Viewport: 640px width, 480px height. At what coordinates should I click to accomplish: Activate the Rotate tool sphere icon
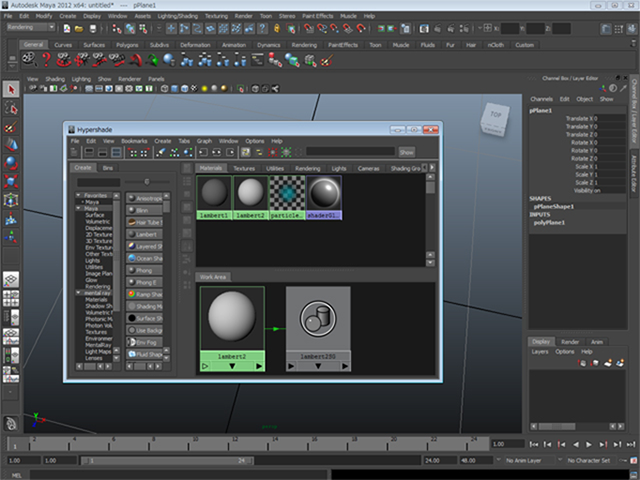pyautogui.click(x=11, y=163)
